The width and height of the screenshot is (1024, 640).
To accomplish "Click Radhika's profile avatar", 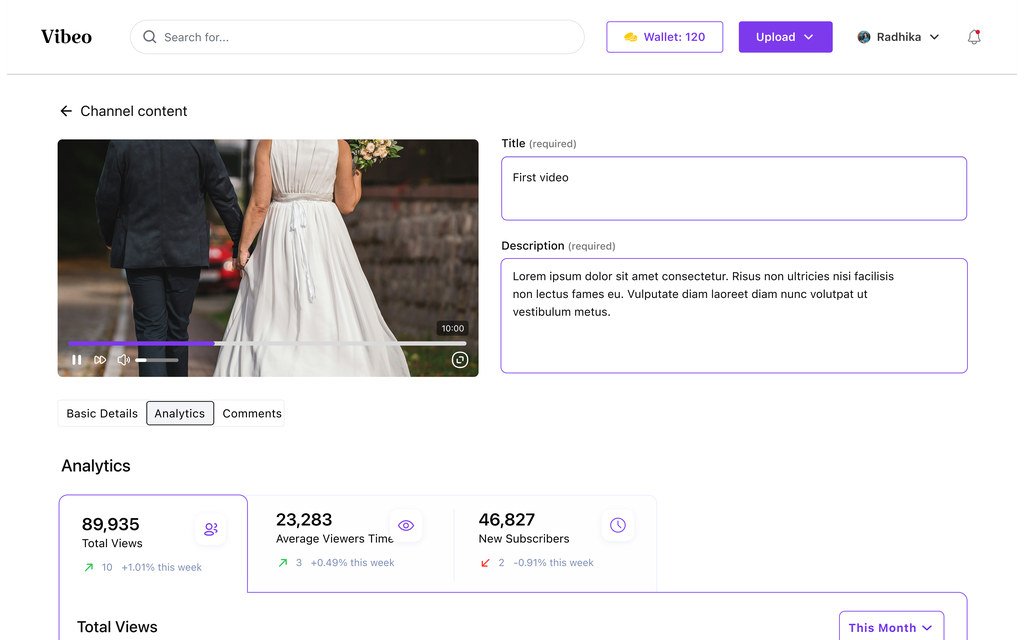I will (863, 37).
